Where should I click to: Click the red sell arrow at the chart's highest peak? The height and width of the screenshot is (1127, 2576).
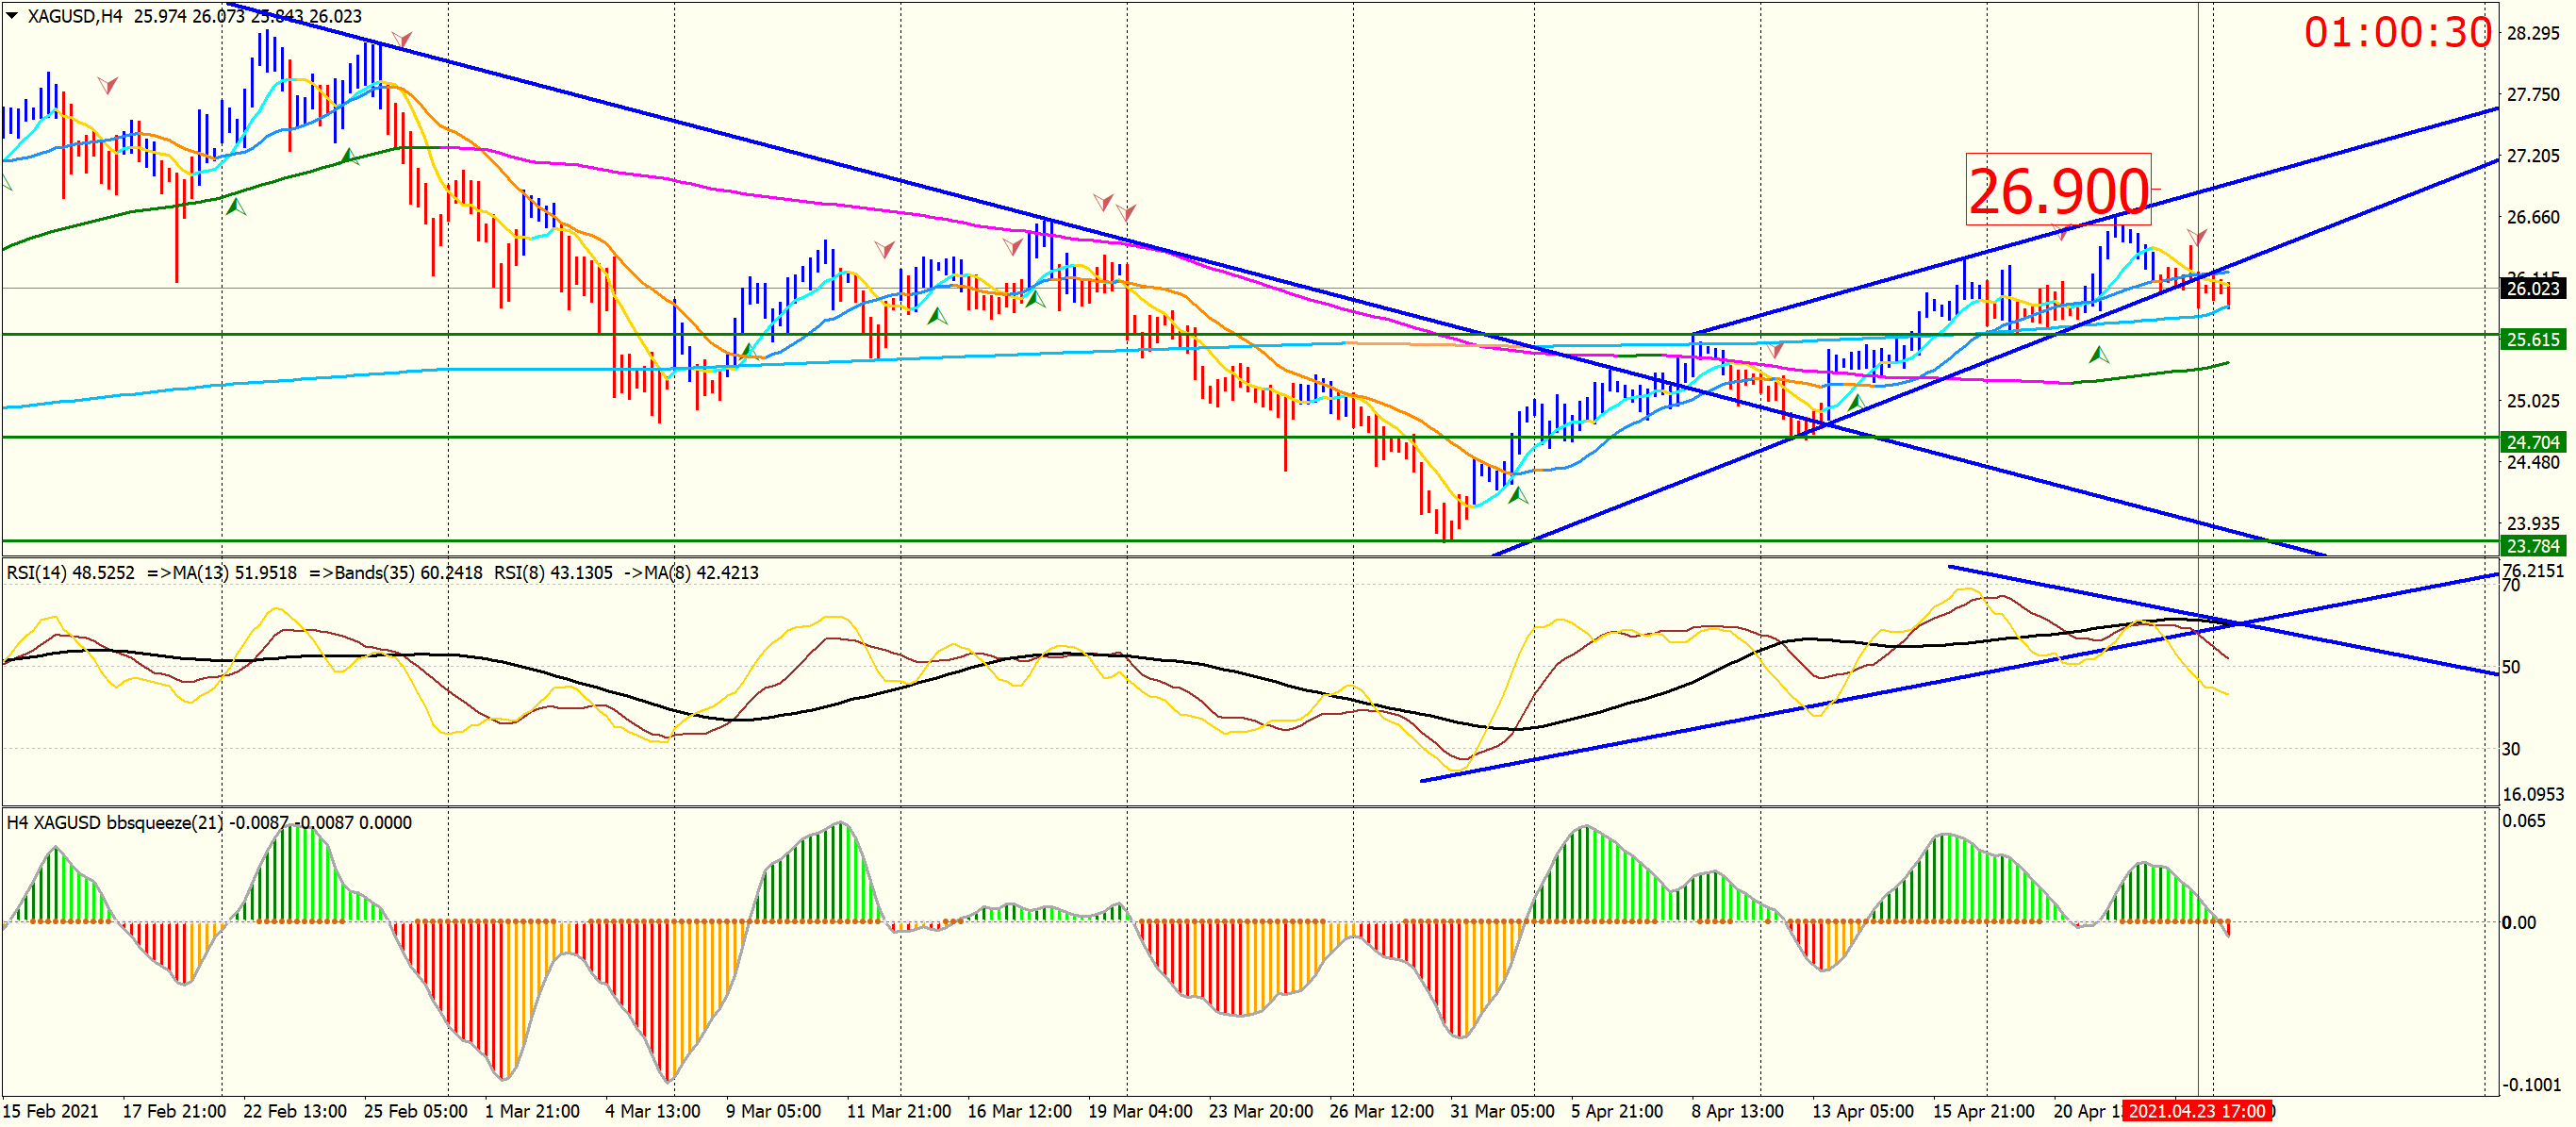point(401,40)
